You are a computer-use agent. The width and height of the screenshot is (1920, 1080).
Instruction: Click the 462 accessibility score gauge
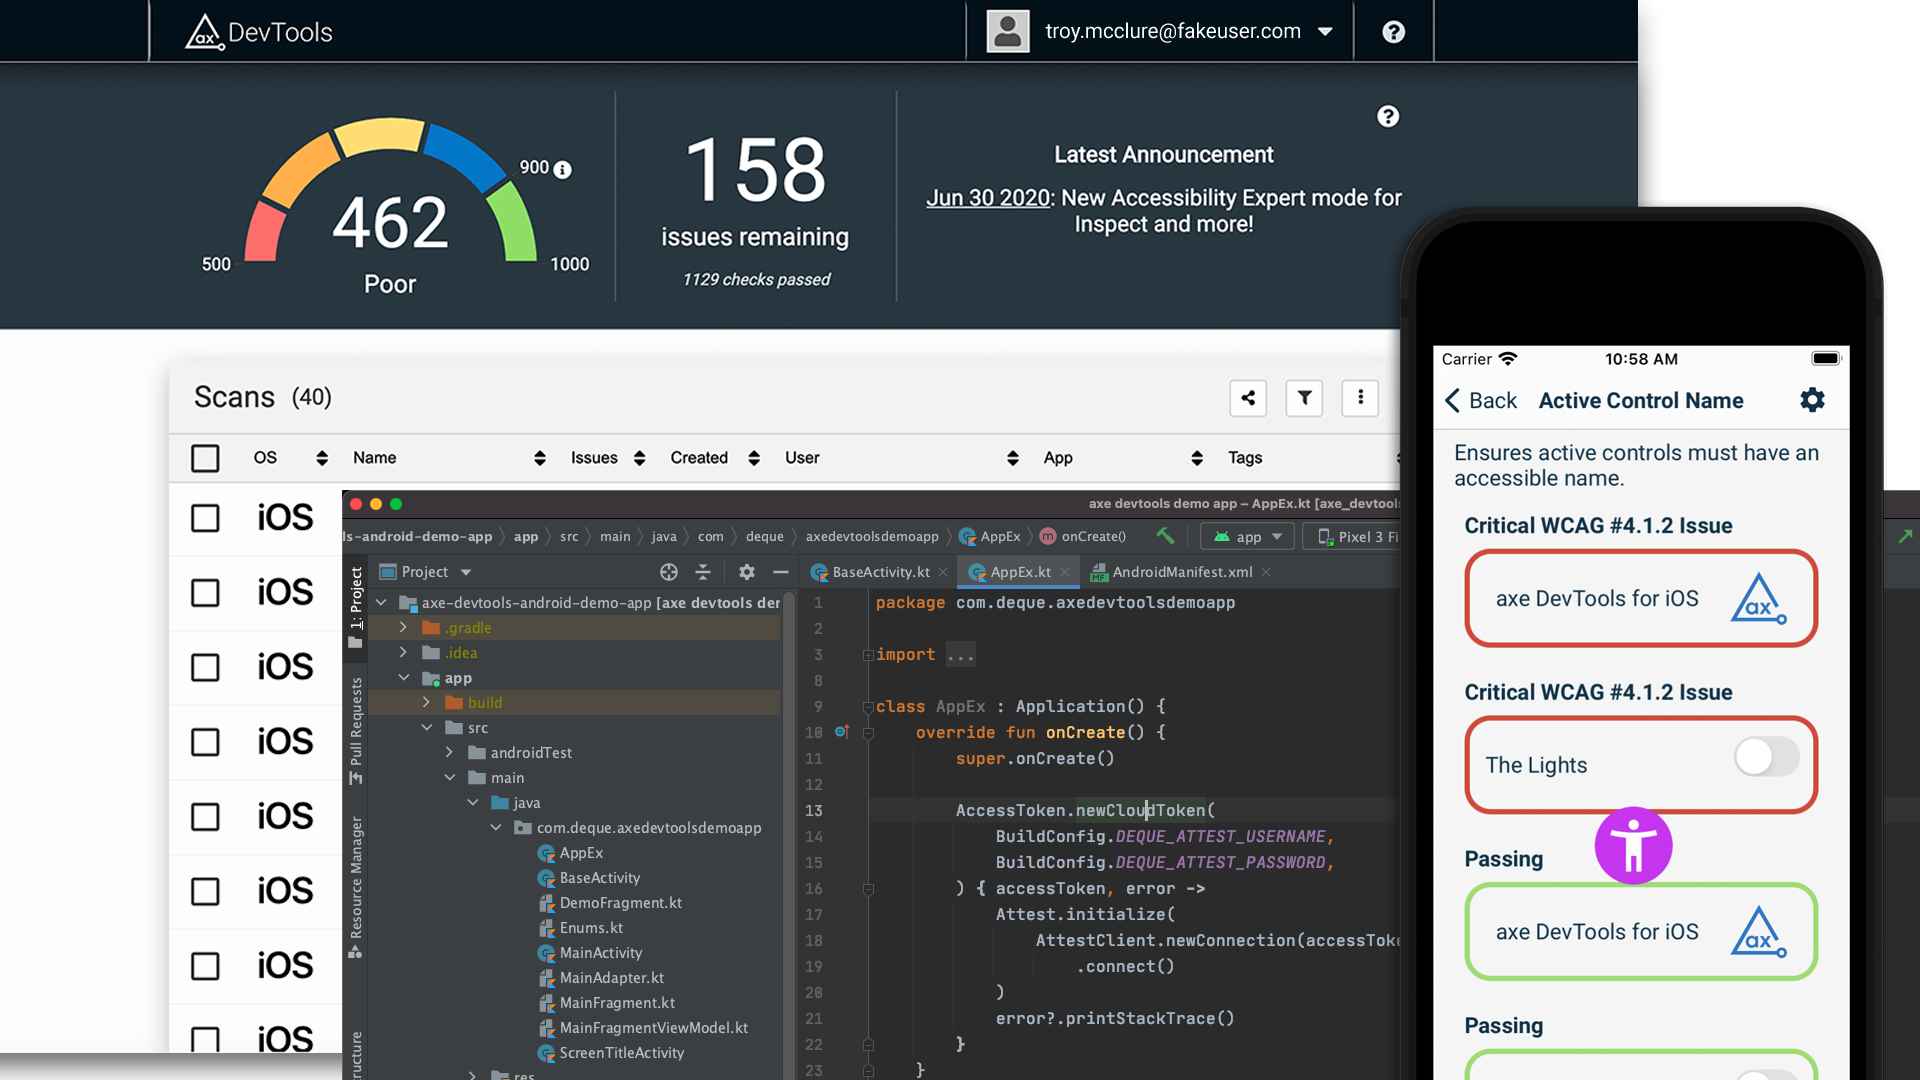(390, 222)
